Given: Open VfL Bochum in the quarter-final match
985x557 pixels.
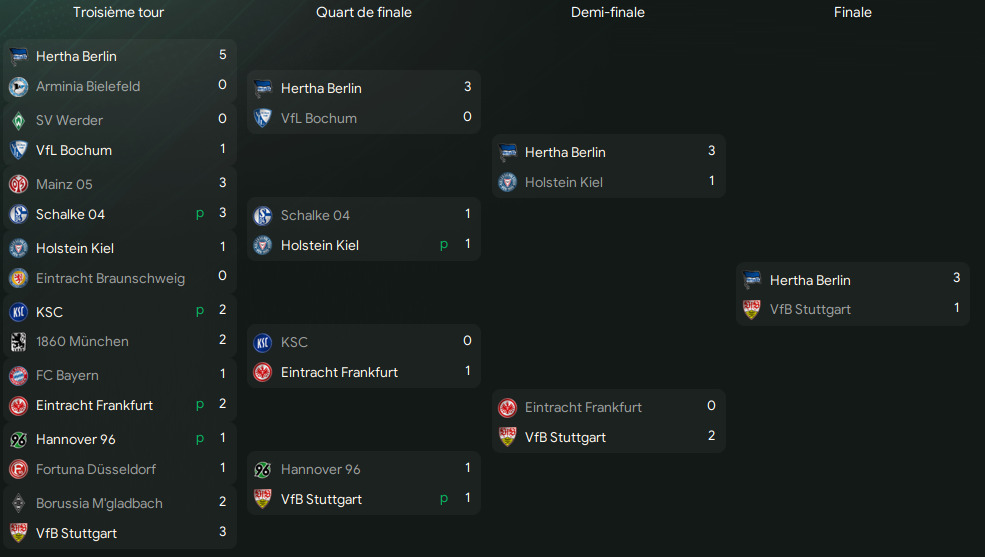Looking at the screenshot, I should click(x=318, y=118).
